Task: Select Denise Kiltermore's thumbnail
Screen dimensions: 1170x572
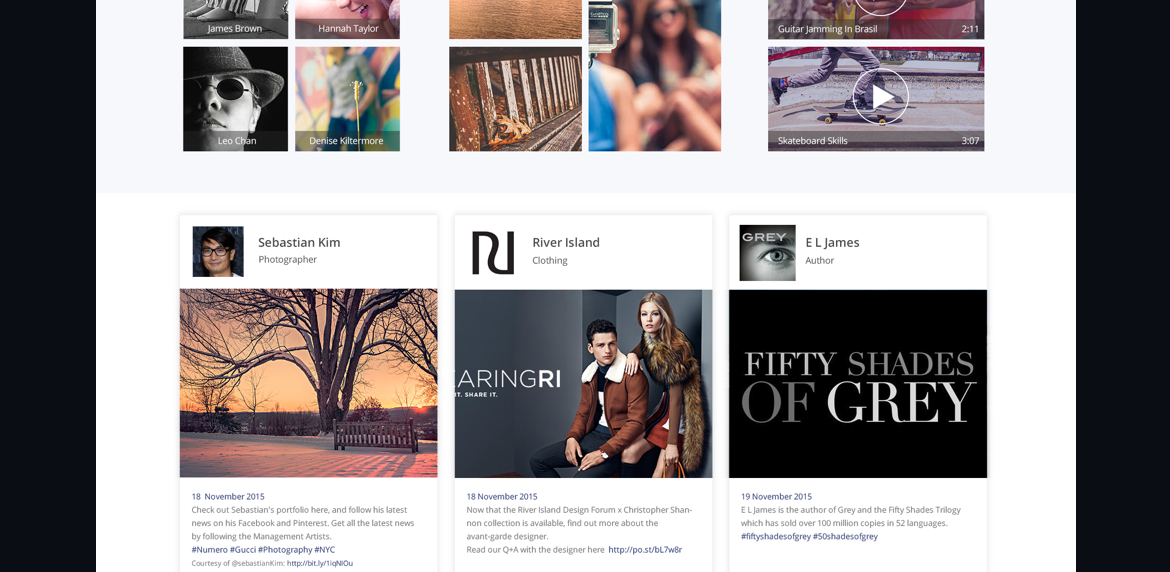Action: 347,98
